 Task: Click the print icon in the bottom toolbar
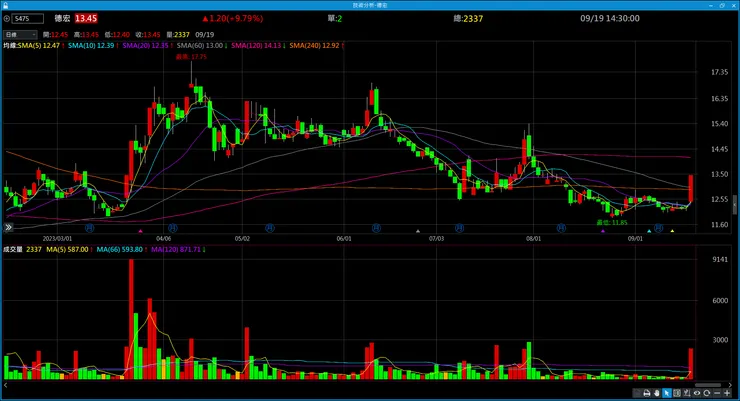pyautogui.click(x=647, y=393)
